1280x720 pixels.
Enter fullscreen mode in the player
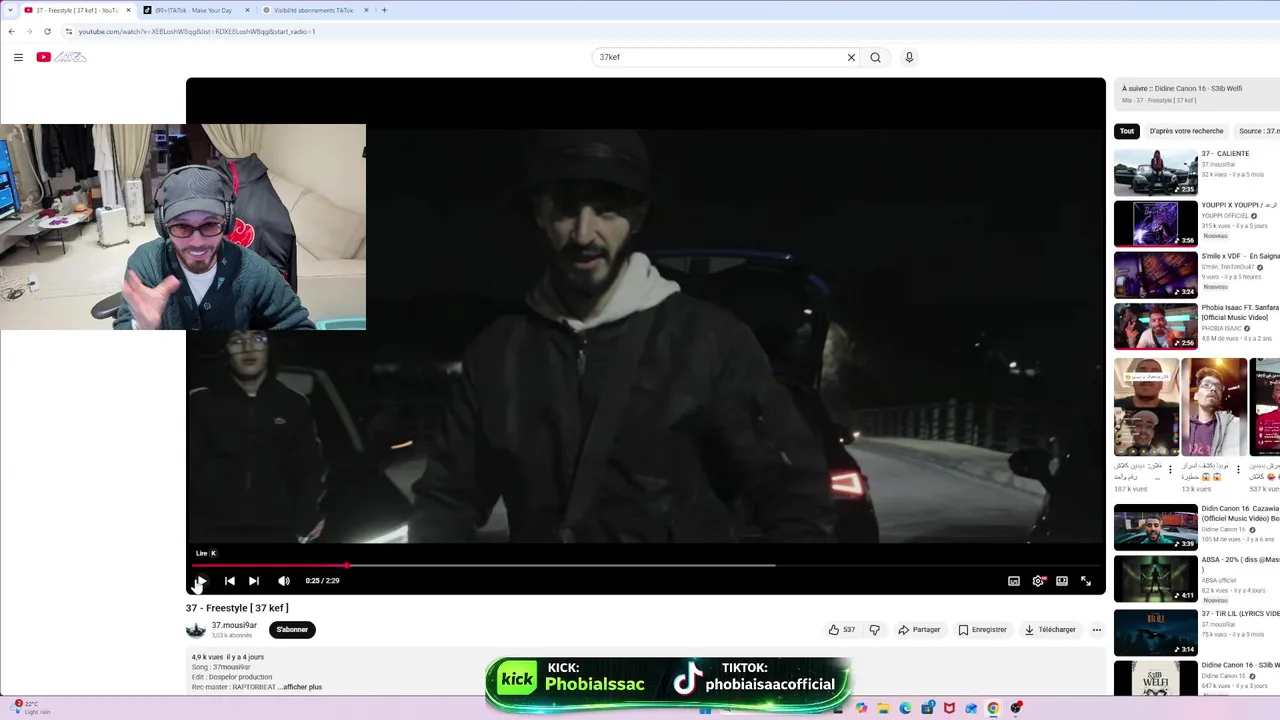(x=1086, y=581)
